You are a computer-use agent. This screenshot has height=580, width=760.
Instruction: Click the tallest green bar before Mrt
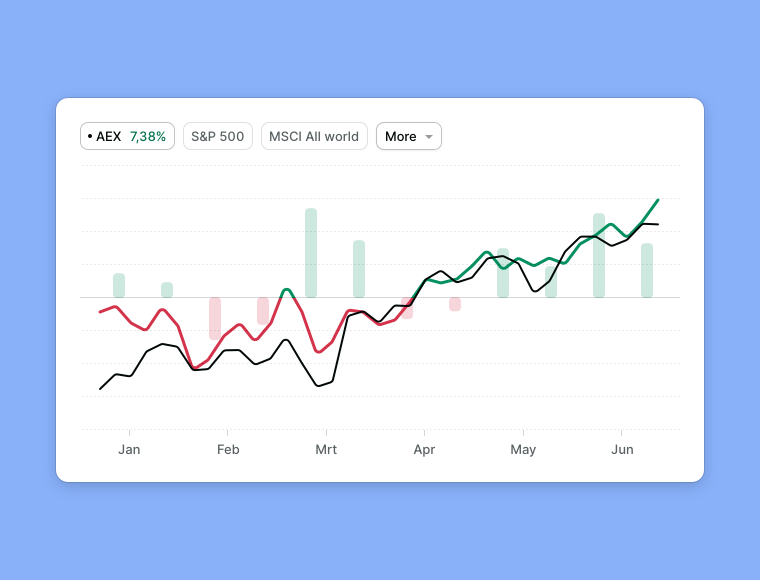(x=311, y=252)
